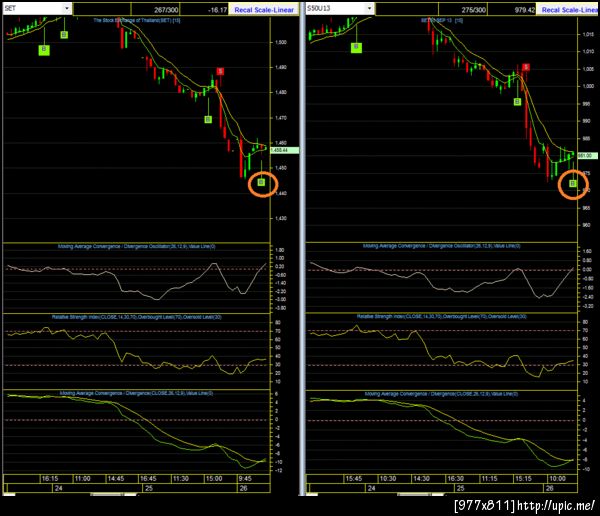
Task: Click 'The Stock Exchange of Thailand(SET)' chart title
Action: [137, 20]
